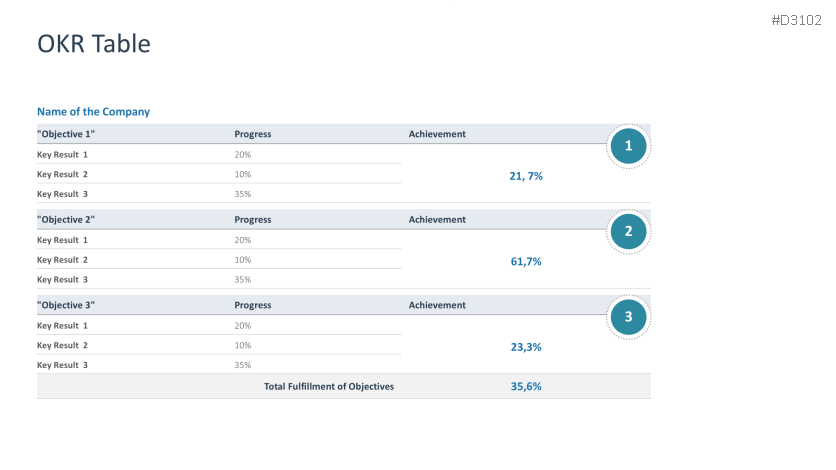Click the number 2 circle badge
The width and height of the screenshot is (836, 470).
[628, 232]
